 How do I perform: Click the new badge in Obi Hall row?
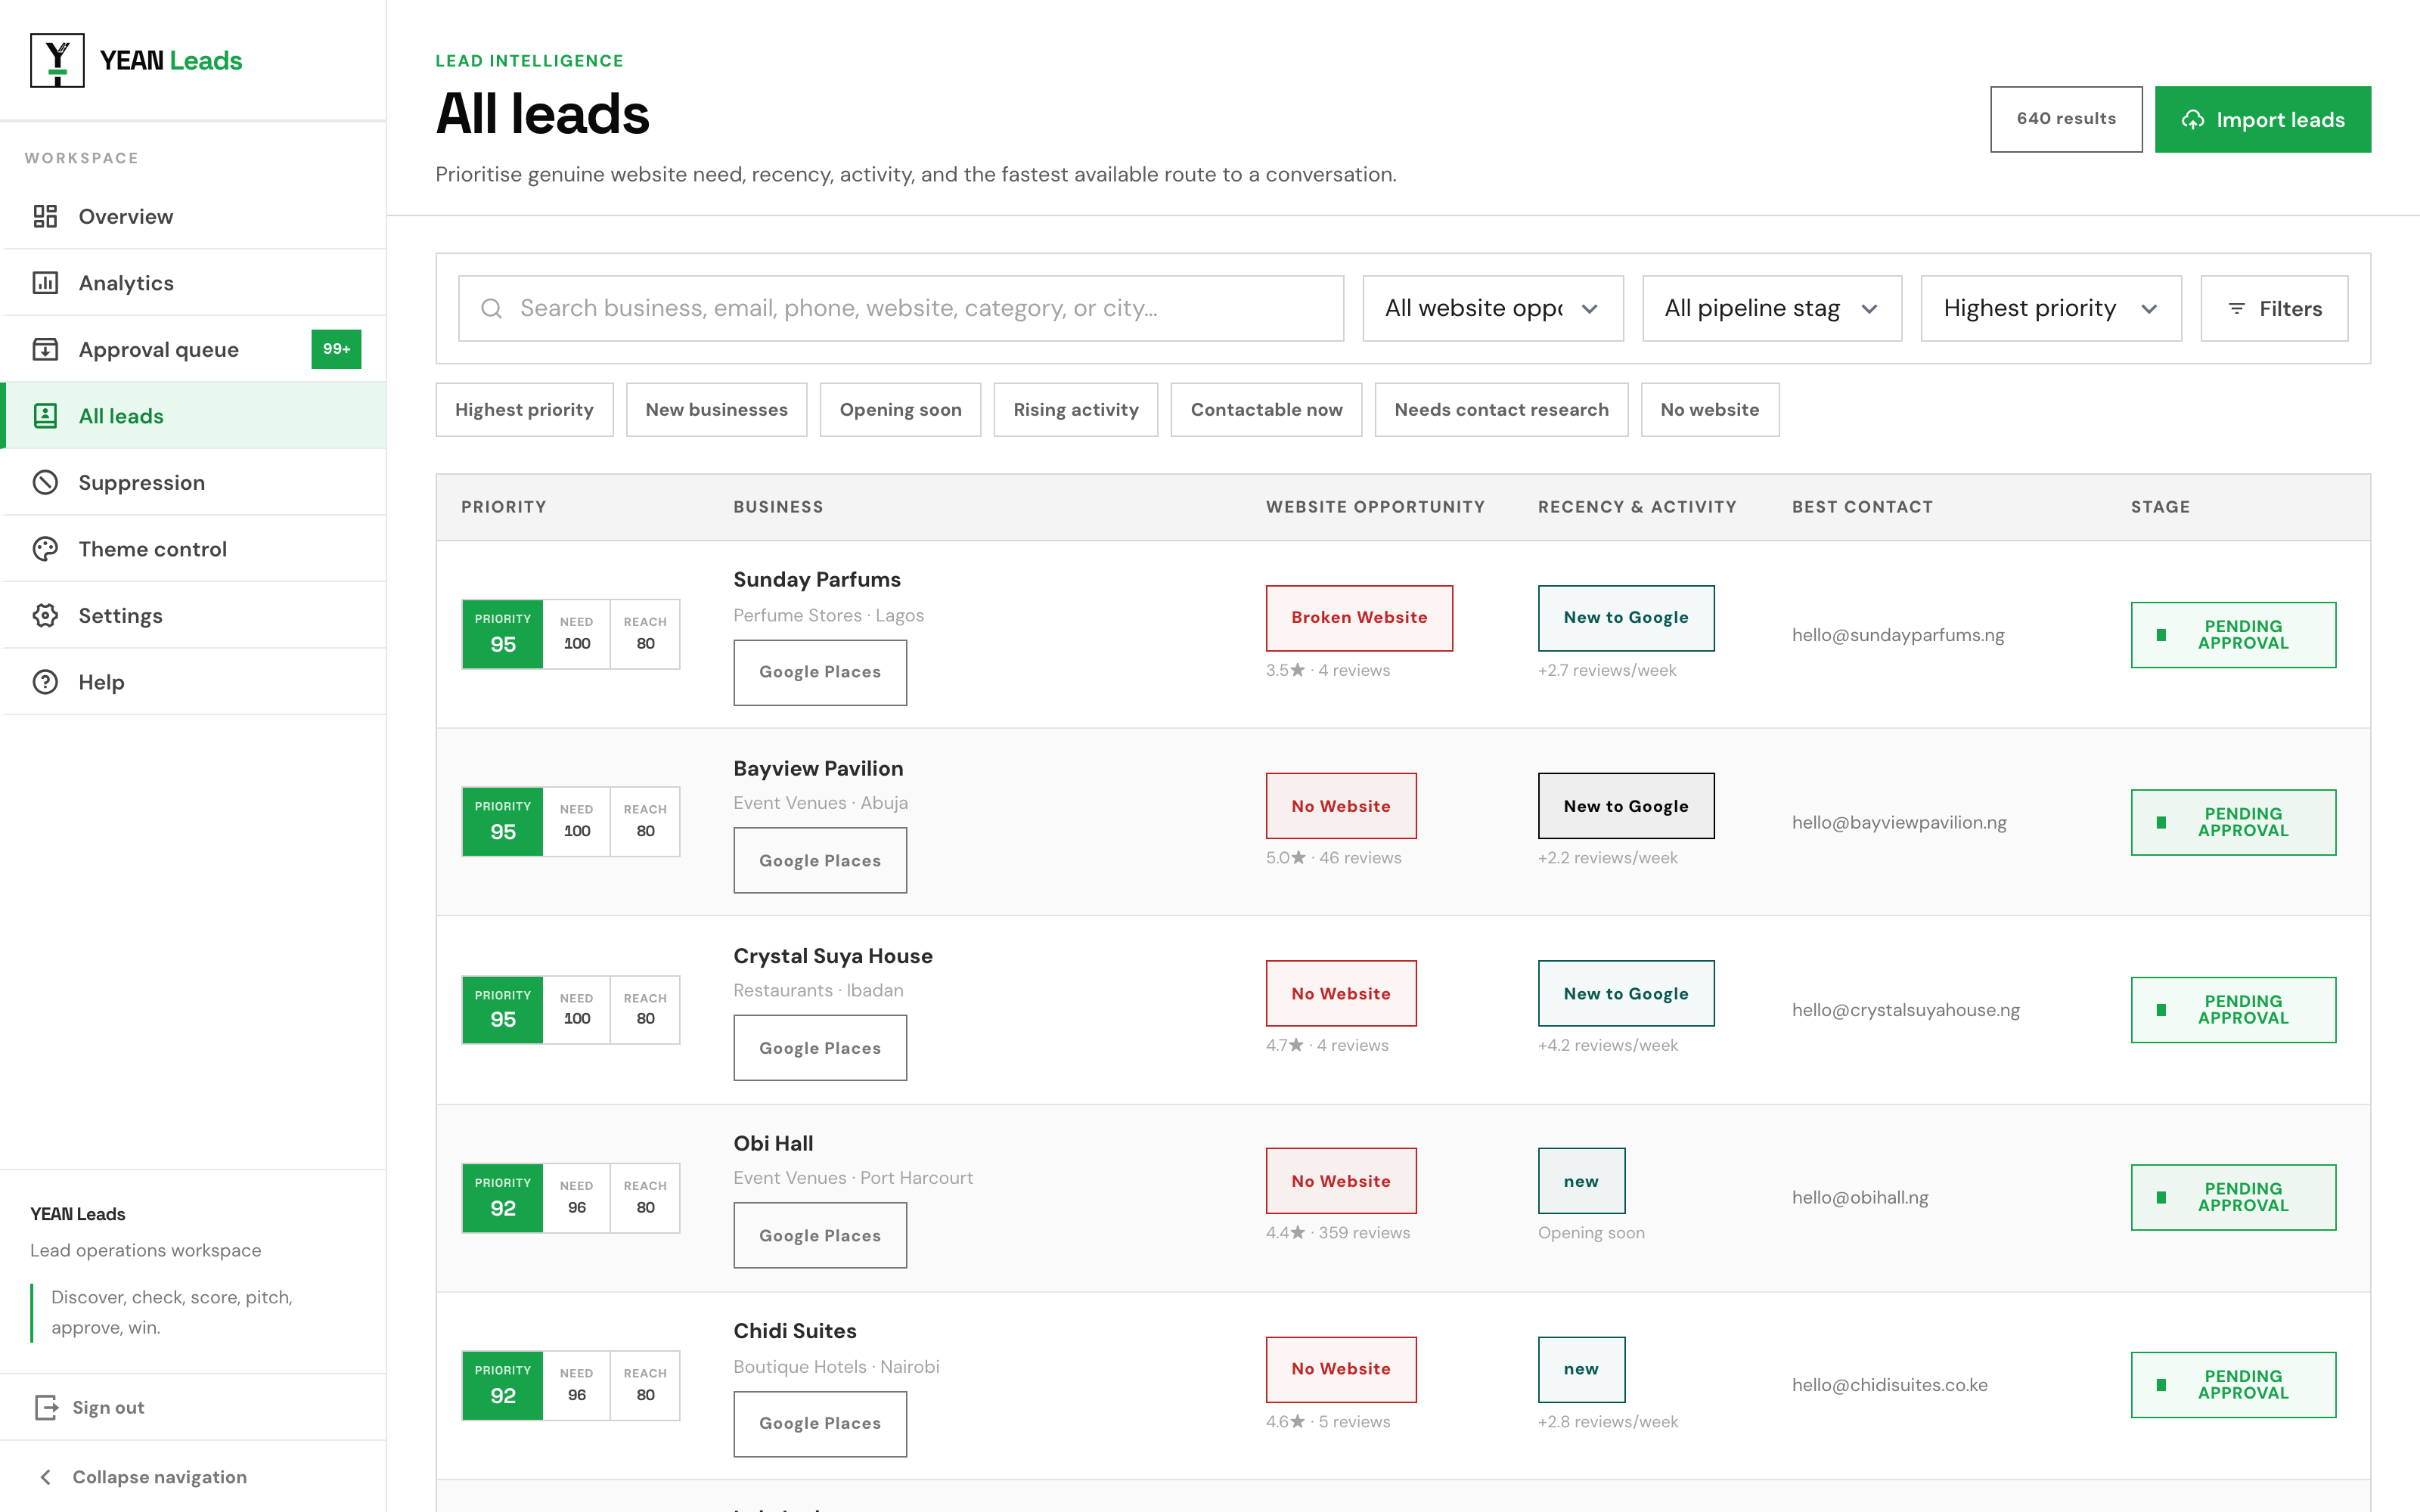tap(1581, 1181)
